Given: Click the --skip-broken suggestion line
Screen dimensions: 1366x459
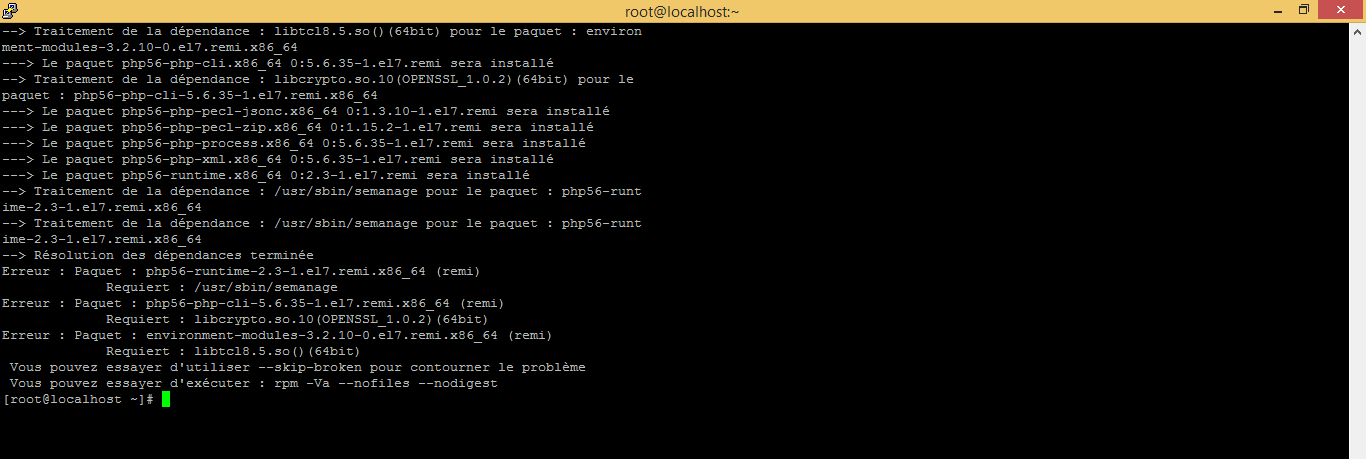Looking at the screenshot, I should pyautogui.click(x=296, y=367).
